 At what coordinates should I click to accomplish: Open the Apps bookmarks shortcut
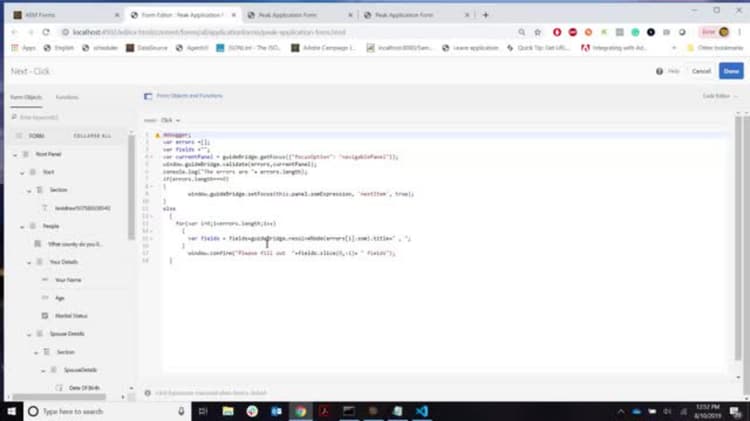click(23, 48)
